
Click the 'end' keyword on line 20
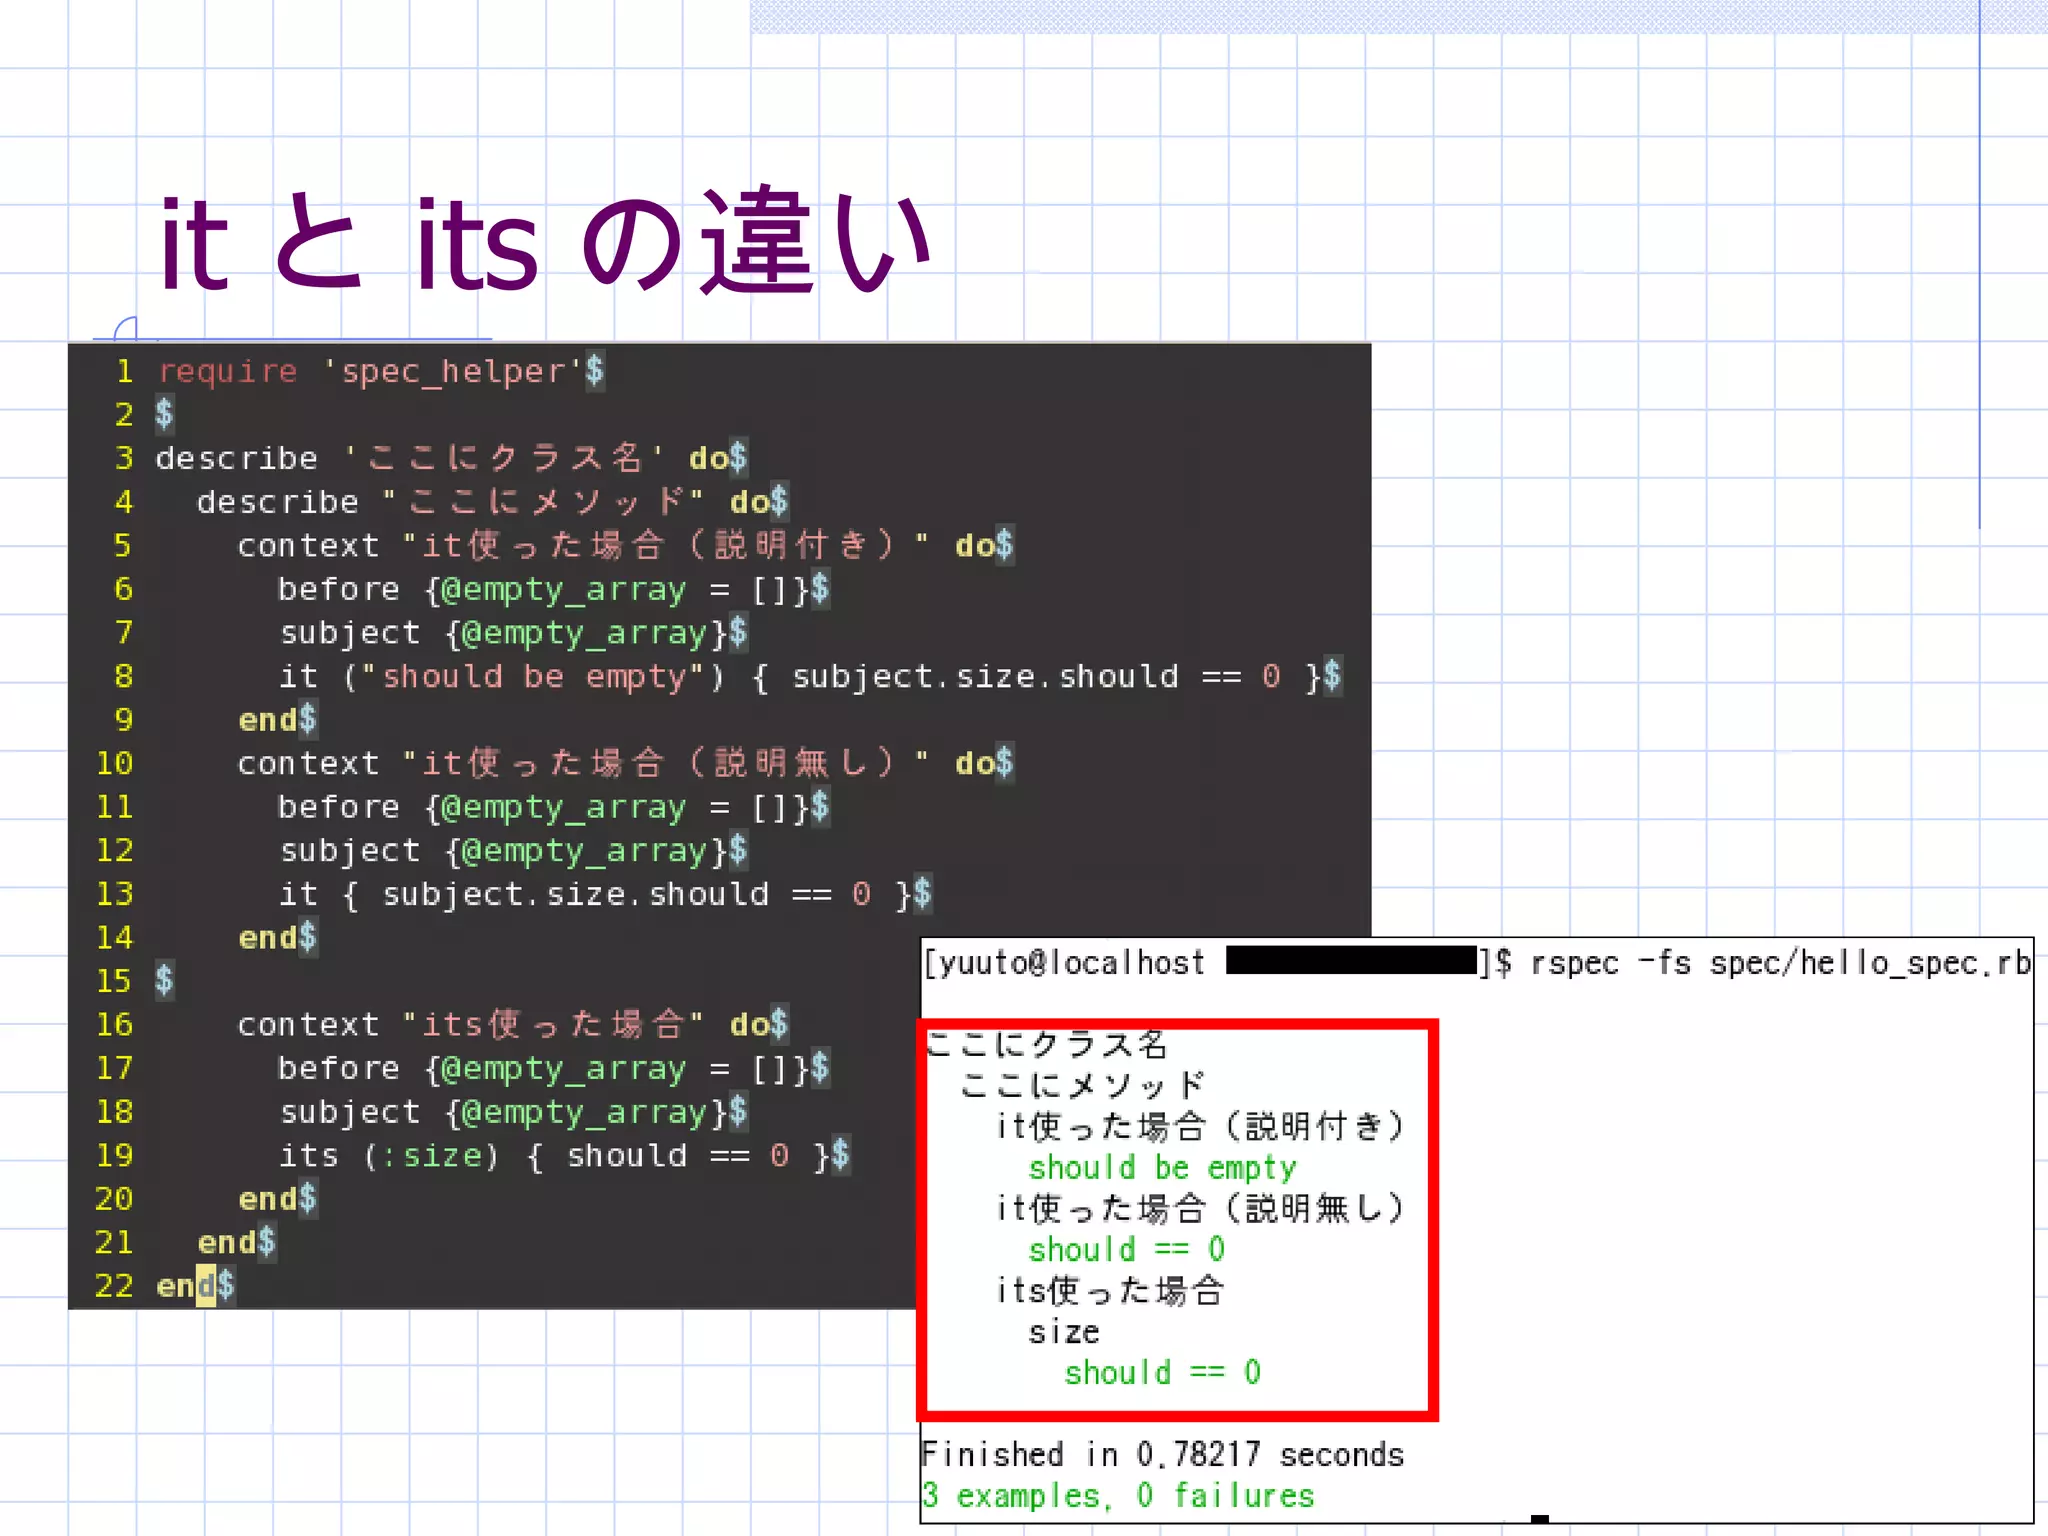click(267, 1199)
